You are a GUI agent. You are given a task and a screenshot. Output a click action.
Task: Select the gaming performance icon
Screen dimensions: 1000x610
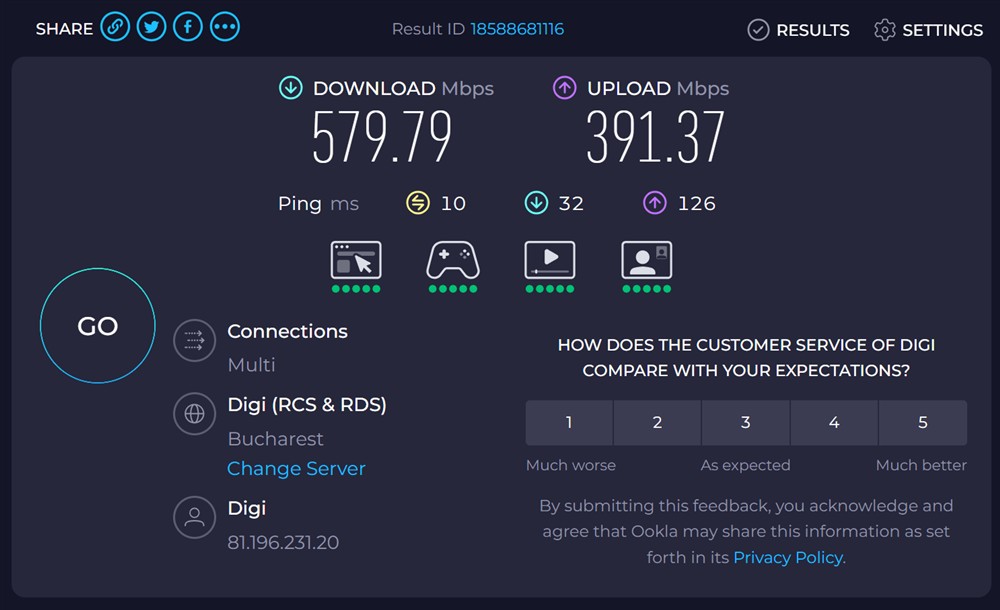point(452,260)
